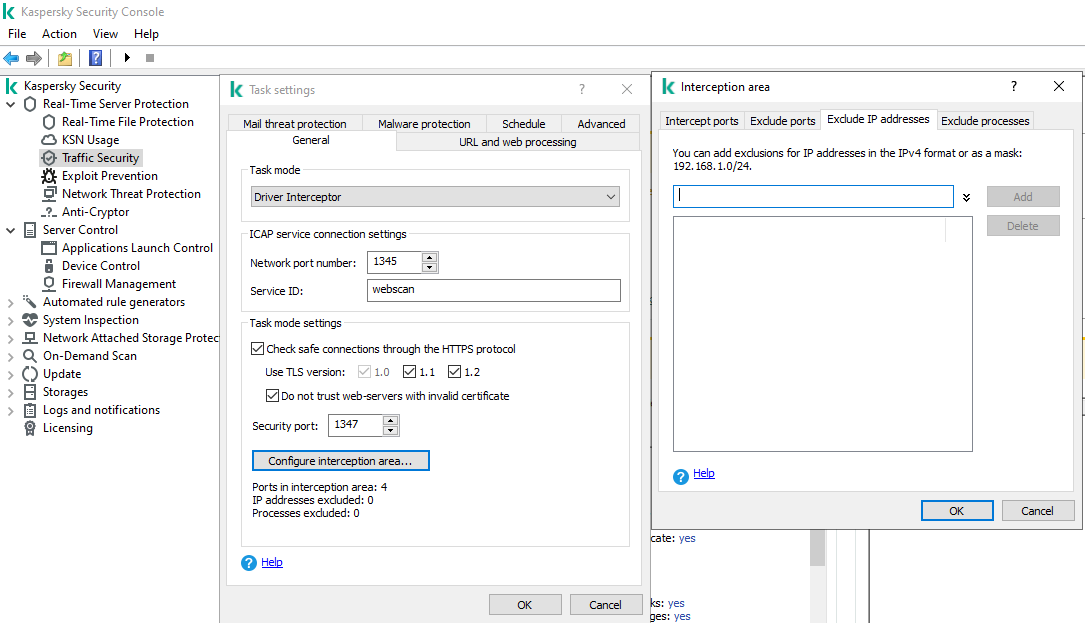Click the Firewall Management icon

coord(48,284)
